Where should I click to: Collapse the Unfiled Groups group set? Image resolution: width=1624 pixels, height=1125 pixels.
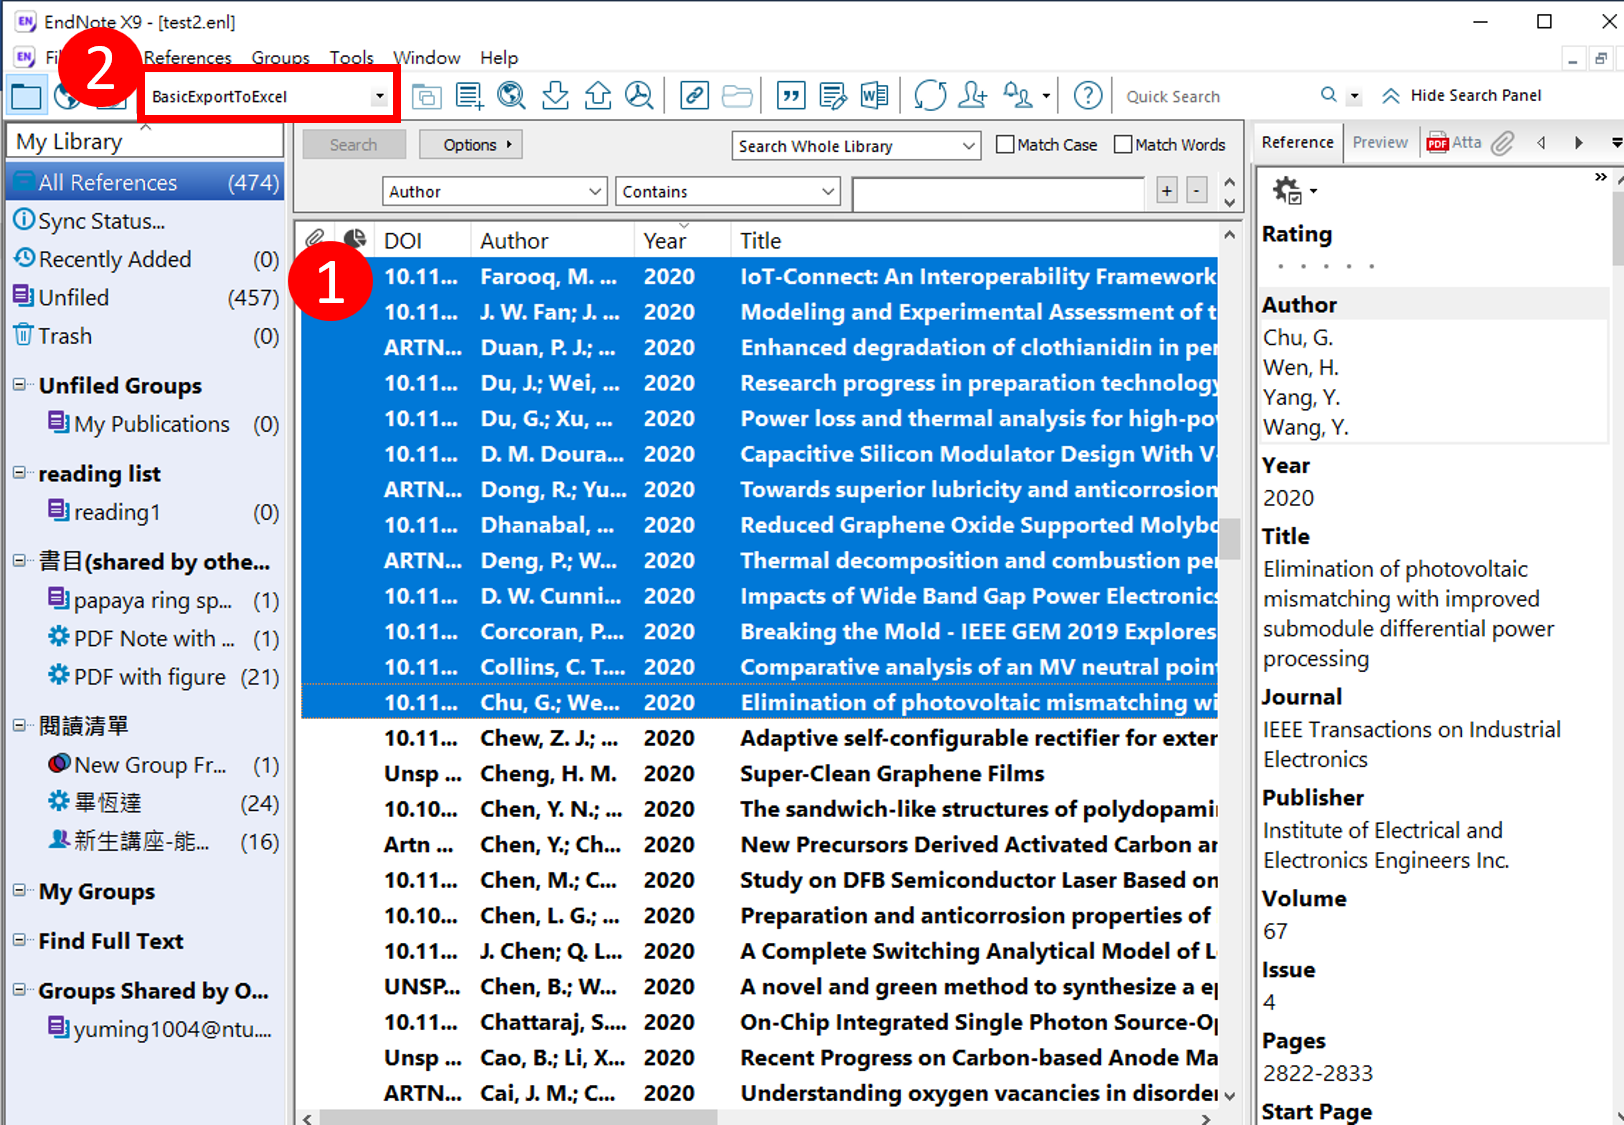pyautogui.click(x=19, y=385)
